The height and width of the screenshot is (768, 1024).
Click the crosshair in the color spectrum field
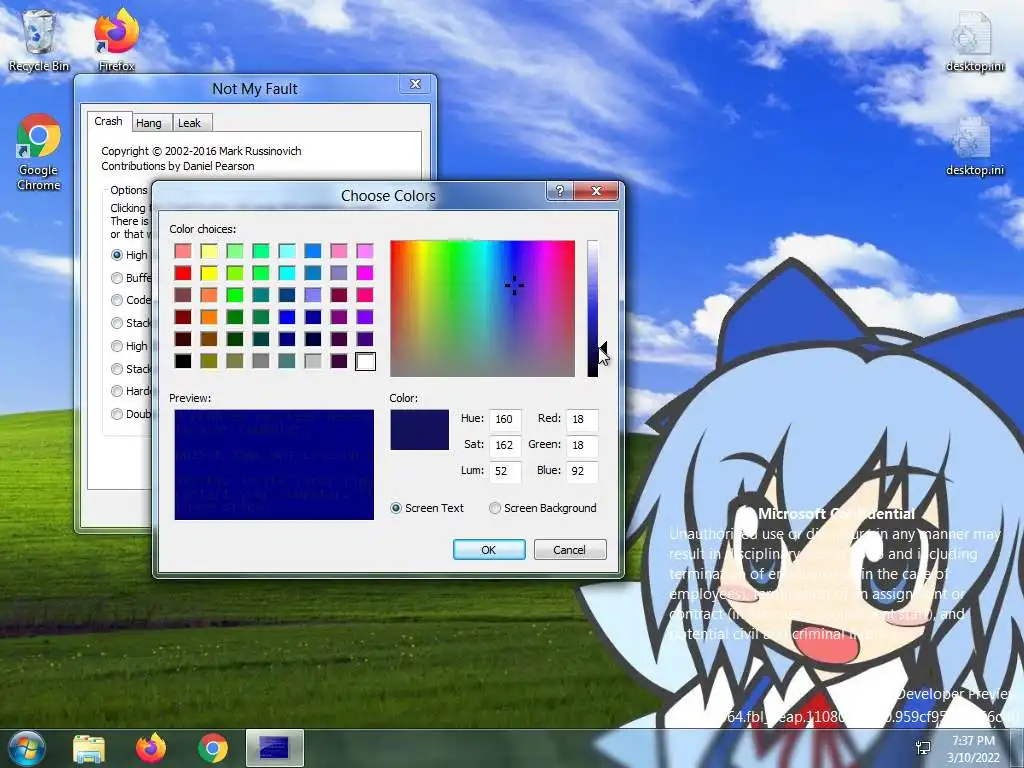514,285
